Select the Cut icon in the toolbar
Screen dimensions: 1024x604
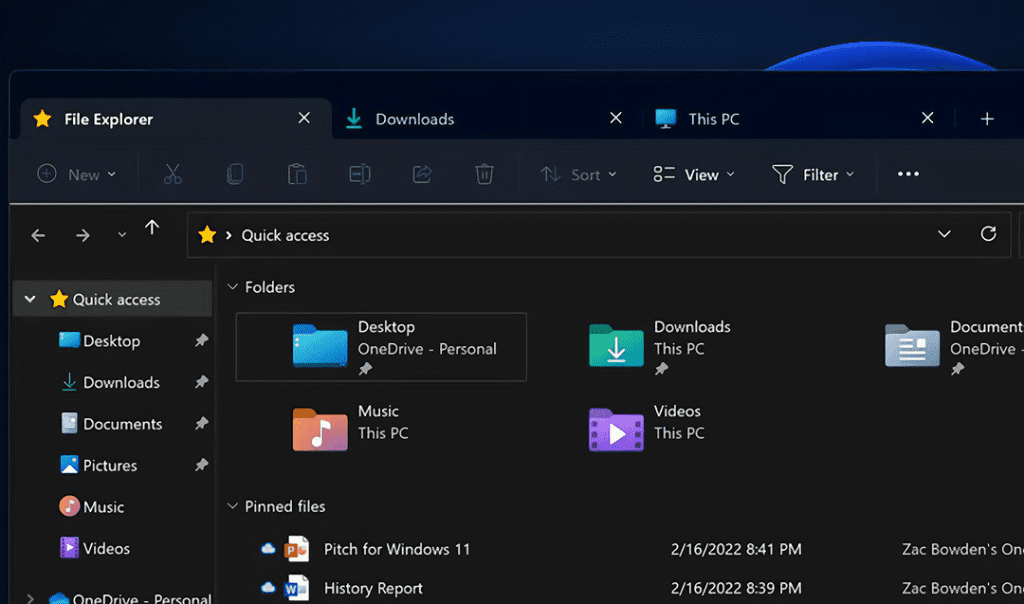(x=172, y=174)
